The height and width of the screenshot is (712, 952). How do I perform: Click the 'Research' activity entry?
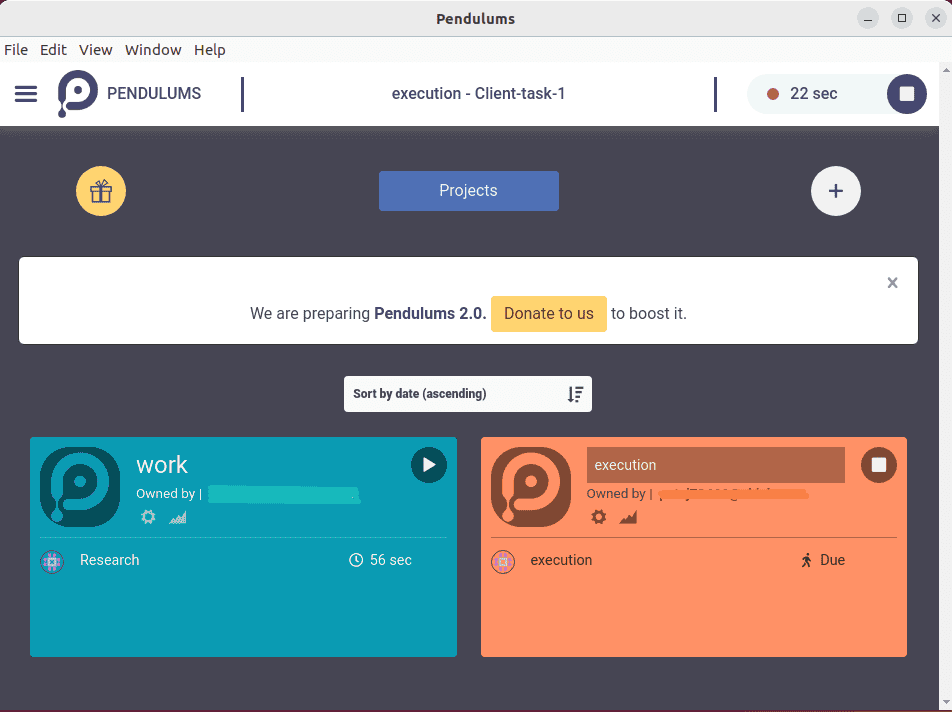tap(110, 560)
